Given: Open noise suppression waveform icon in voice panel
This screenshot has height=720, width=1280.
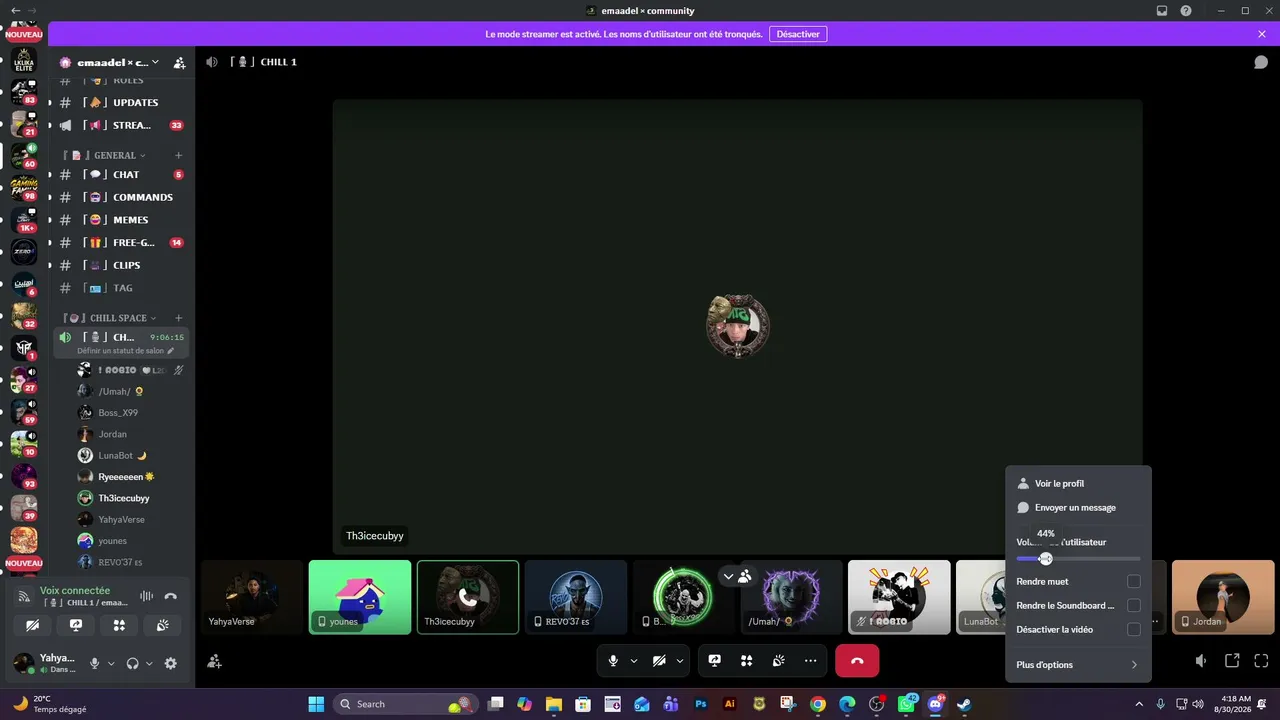Looking at the screenshot, I should coord(147,596).
